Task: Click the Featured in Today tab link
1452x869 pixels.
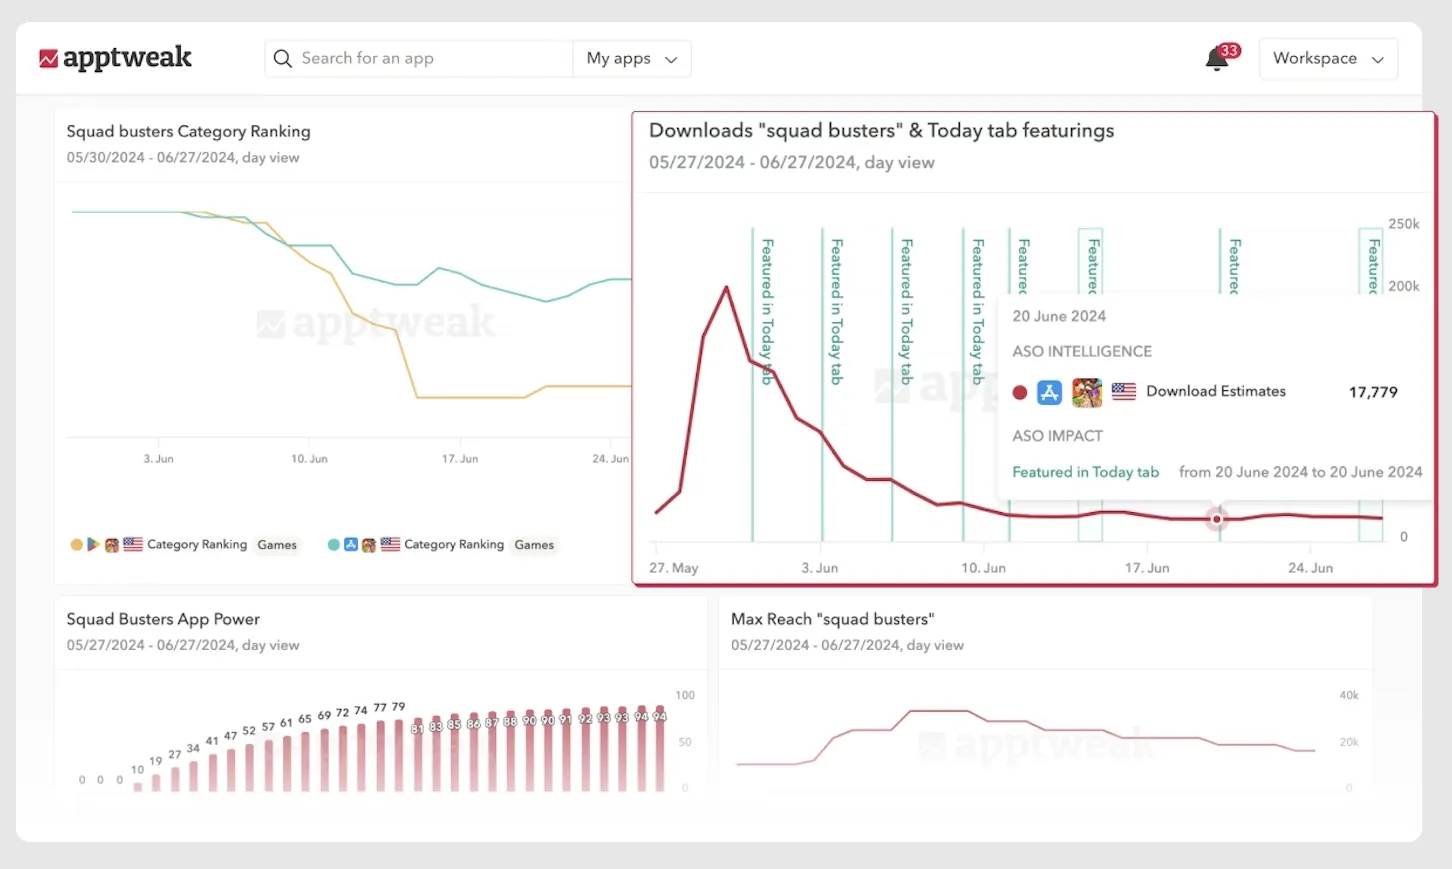Action: pyautogui.click(x=1085, y=472)
